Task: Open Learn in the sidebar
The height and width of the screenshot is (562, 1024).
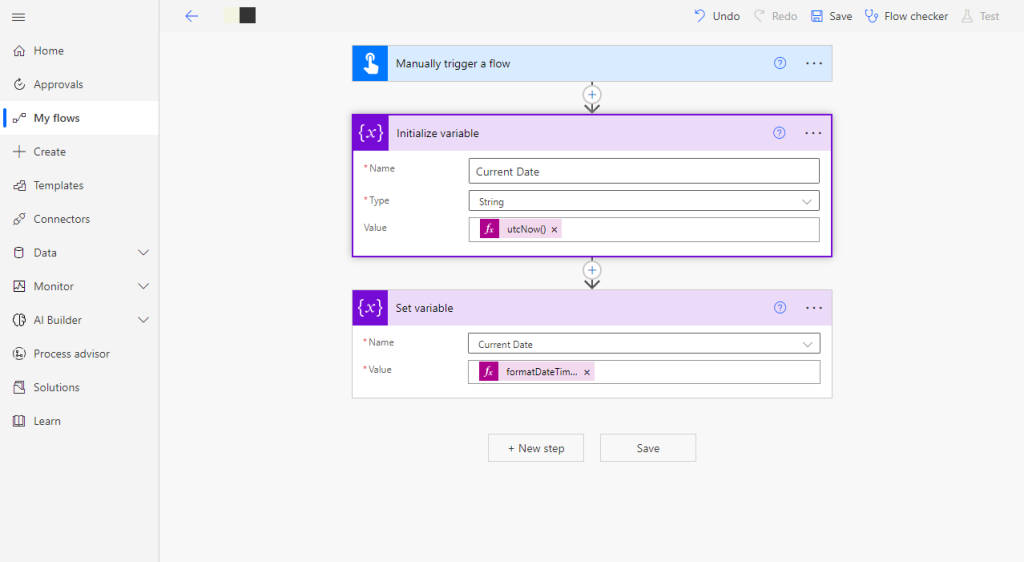Action: [x=79, y=421]
